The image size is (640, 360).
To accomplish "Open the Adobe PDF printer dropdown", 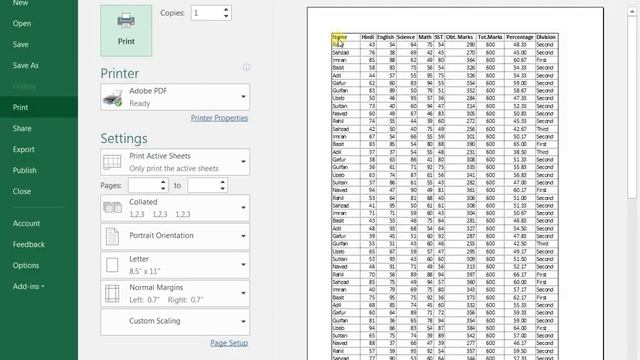I will coord(175,97).
